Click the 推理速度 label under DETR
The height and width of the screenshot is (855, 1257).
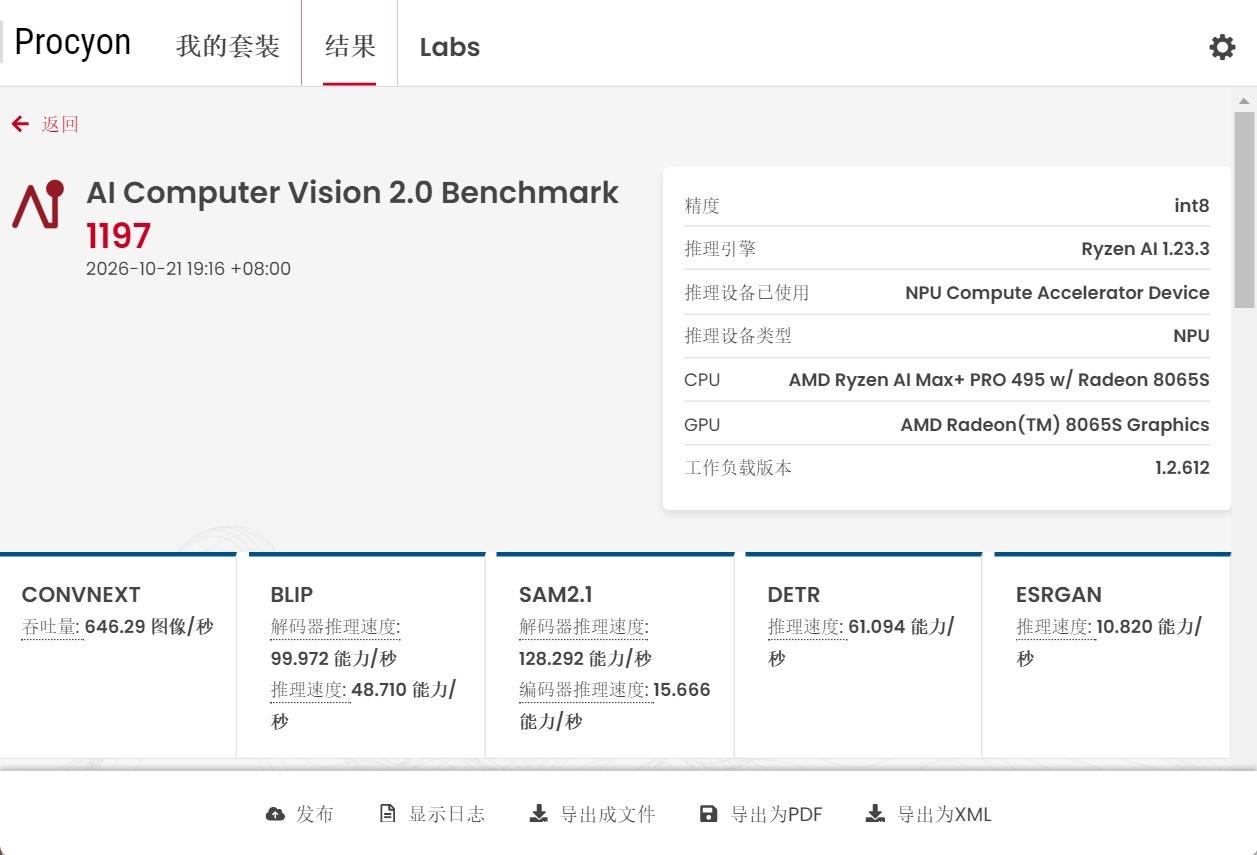click(x=805, y=627)
